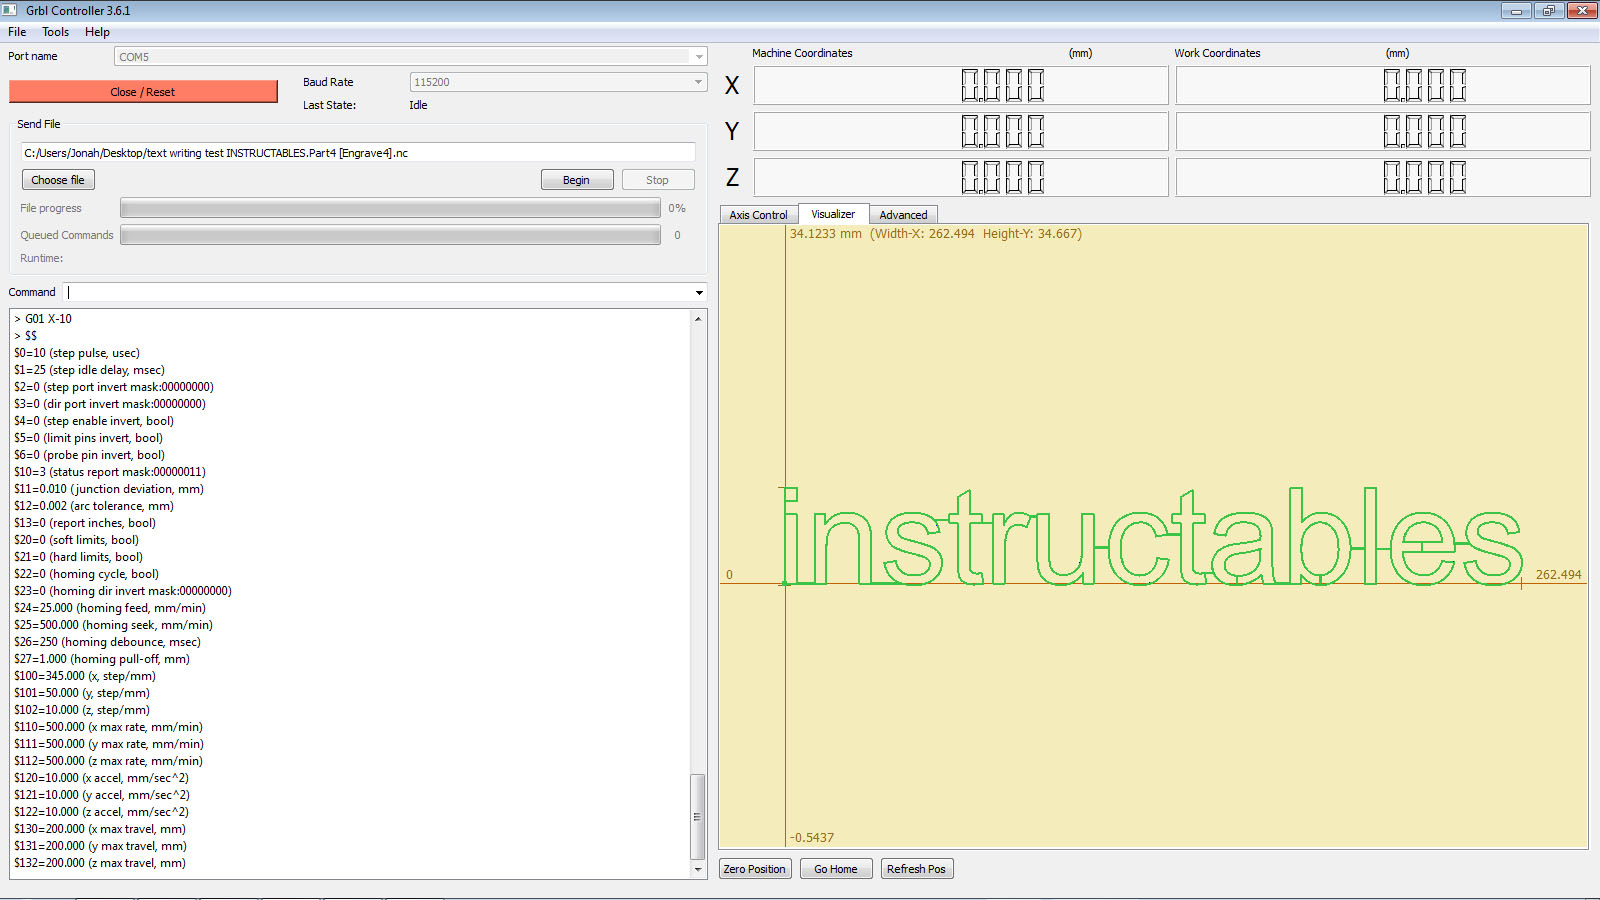Switch to the Axis Control tab
This screenshot has height=900, width=1600.
coord(758,215)
